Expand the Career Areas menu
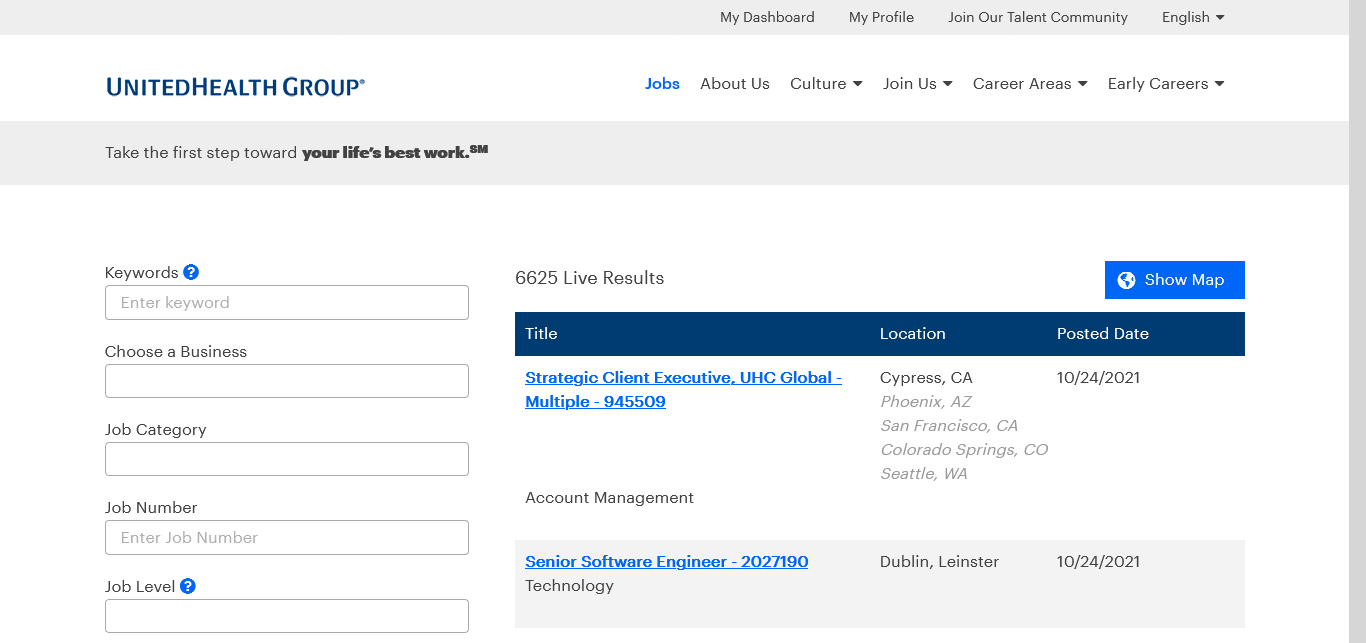The width and height of the screenshot is (1366, 643). 1029,84
